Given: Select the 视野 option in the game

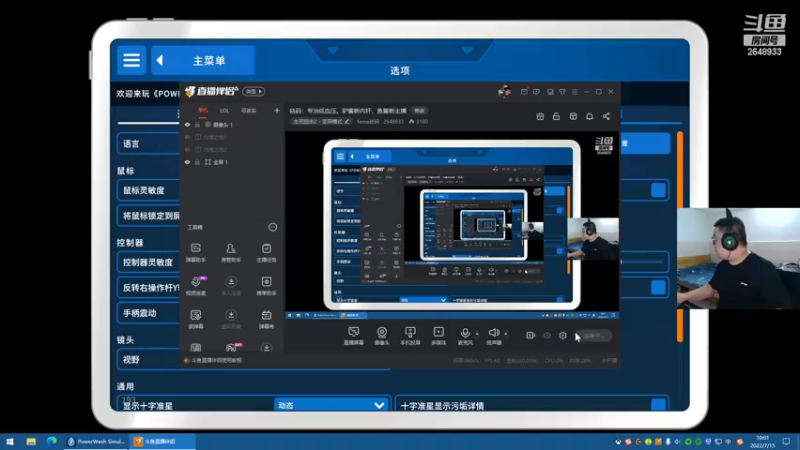Looking at the screenshot, I should pyautogui.click(x=148, y=360).
